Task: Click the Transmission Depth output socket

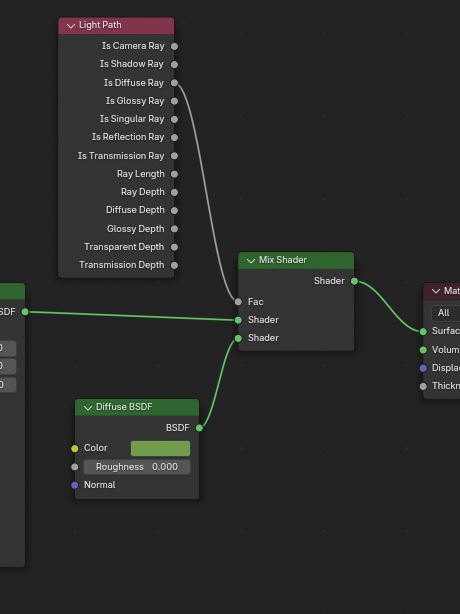Action: (175, 265)
